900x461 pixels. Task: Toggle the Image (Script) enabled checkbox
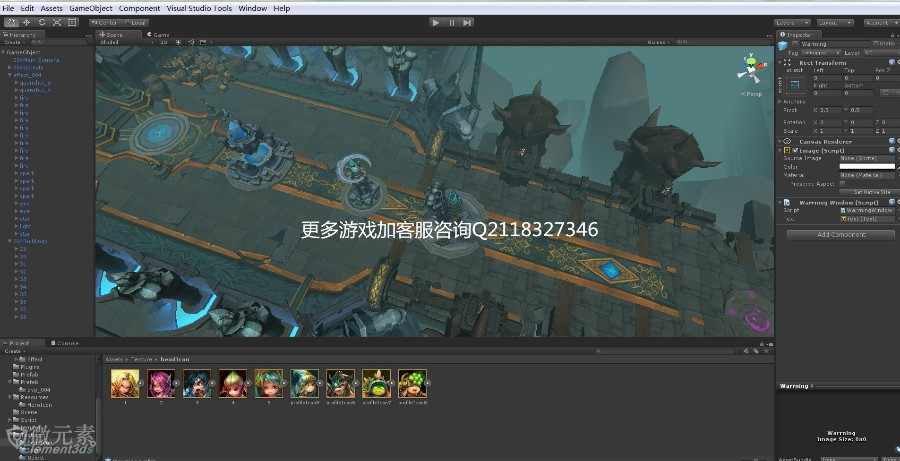click(796, 150)
